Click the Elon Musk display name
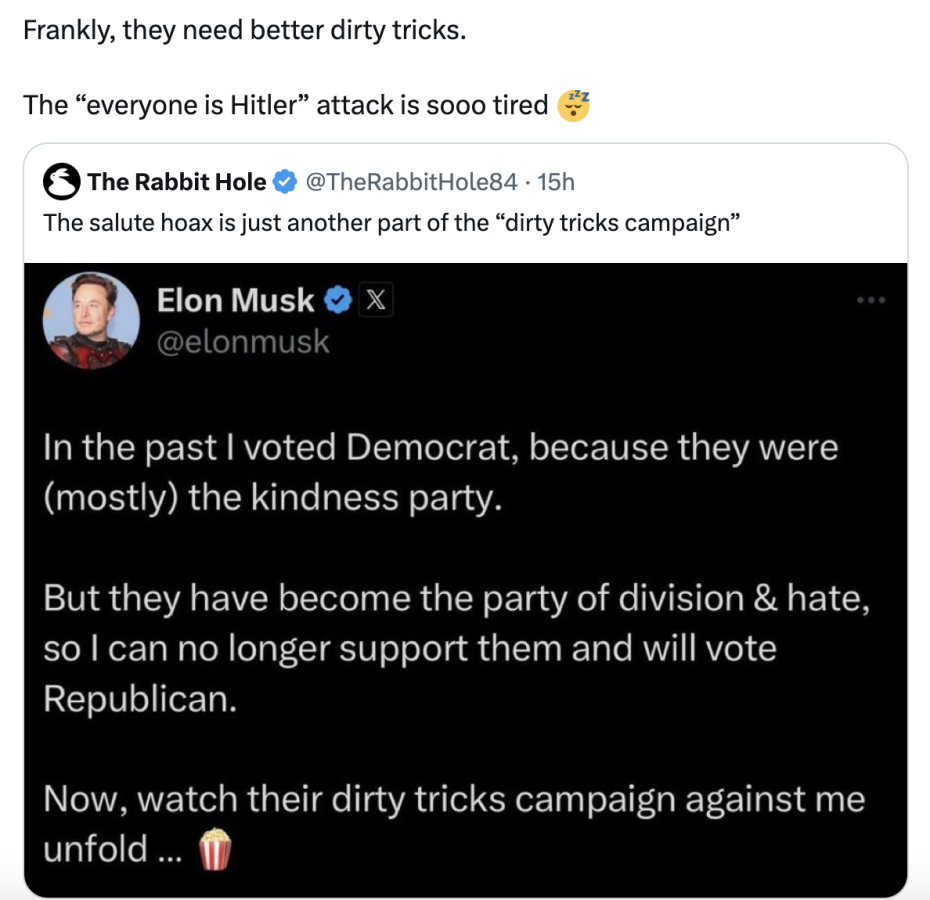The width and height of the screenshot is (930, 900). [235, 299]
